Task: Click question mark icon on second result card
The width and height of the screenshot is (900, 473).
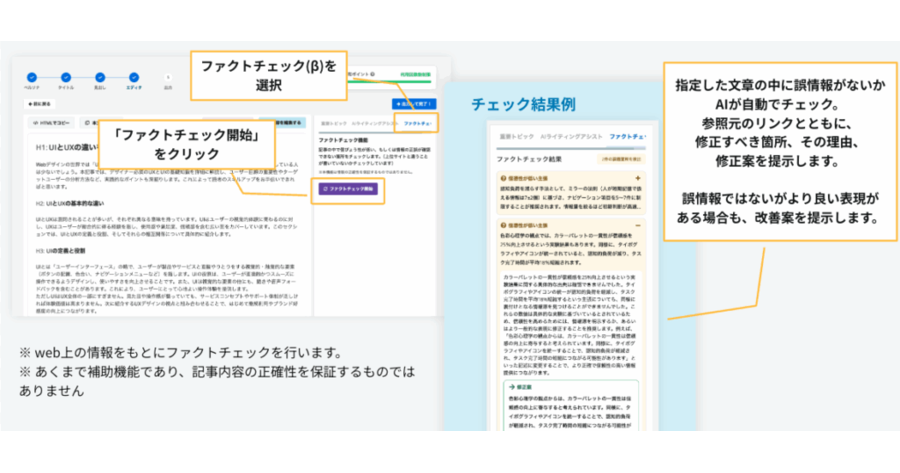Action: click(x=503, y=226)
